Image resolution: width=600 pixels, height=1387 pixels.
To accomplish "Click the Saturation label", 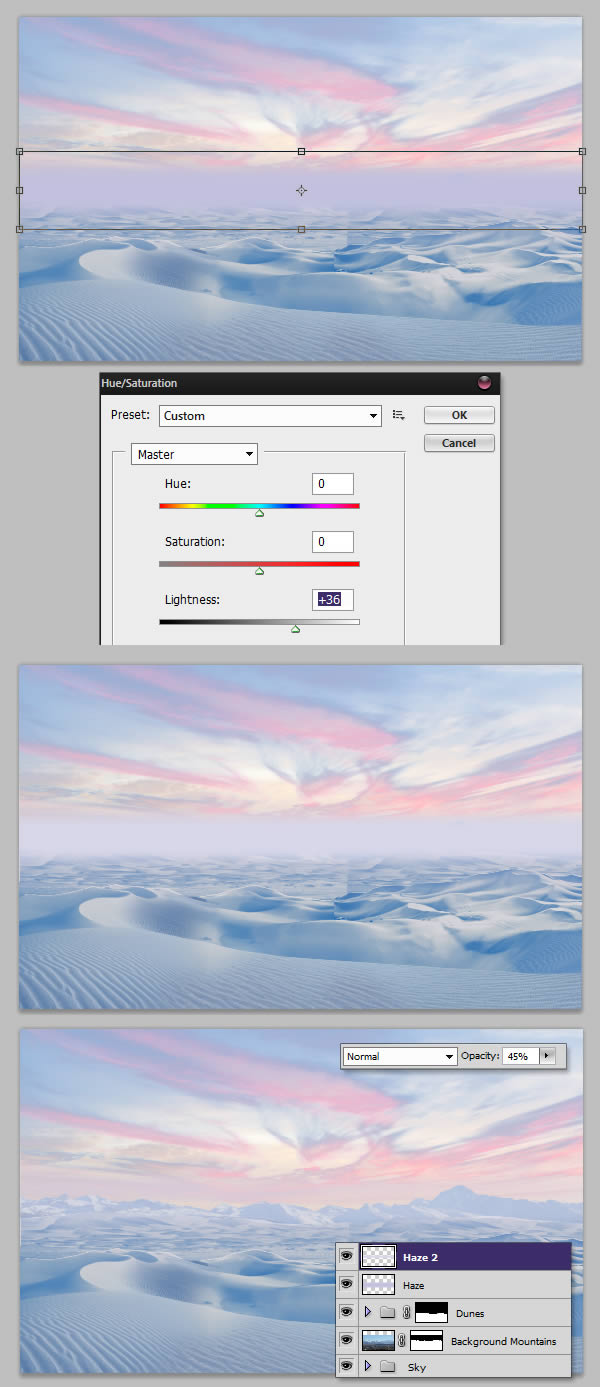I will 195,542.
